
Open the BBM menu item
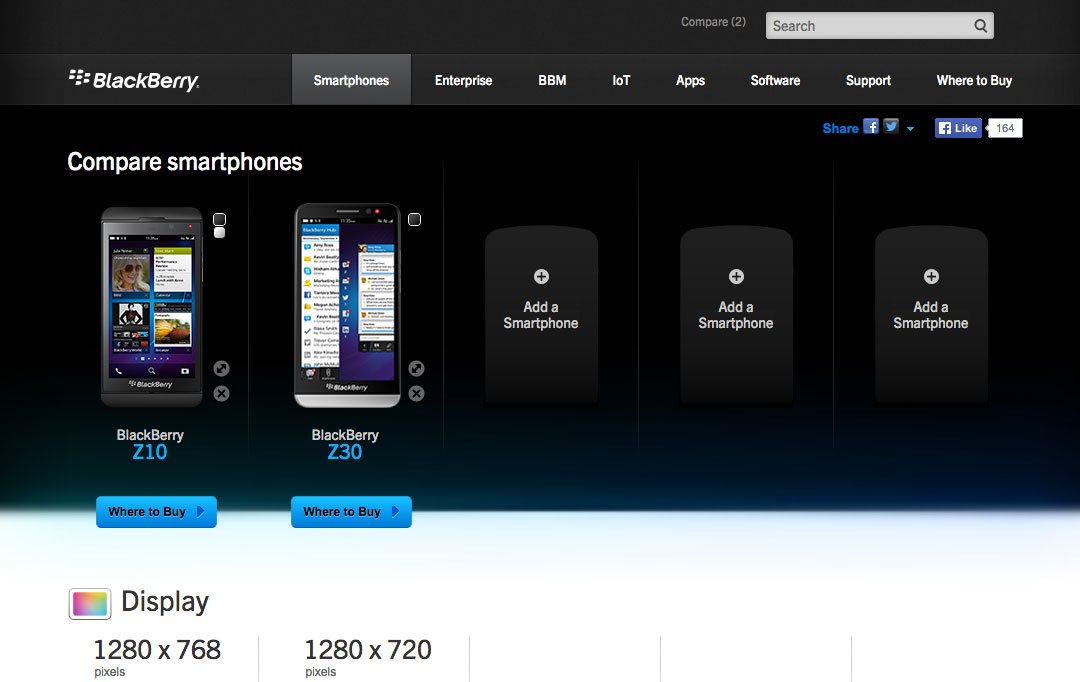pos(552,80)
